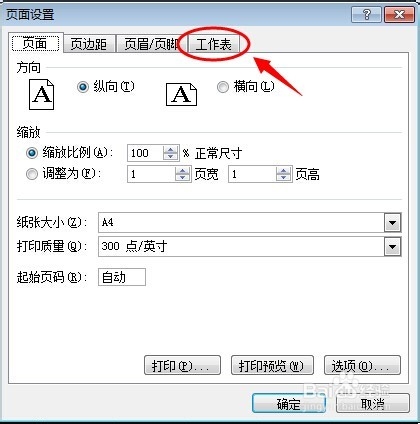This screenshot has width=420, height=424.
Task: Click the help question mark button
Action: (366, 14)
